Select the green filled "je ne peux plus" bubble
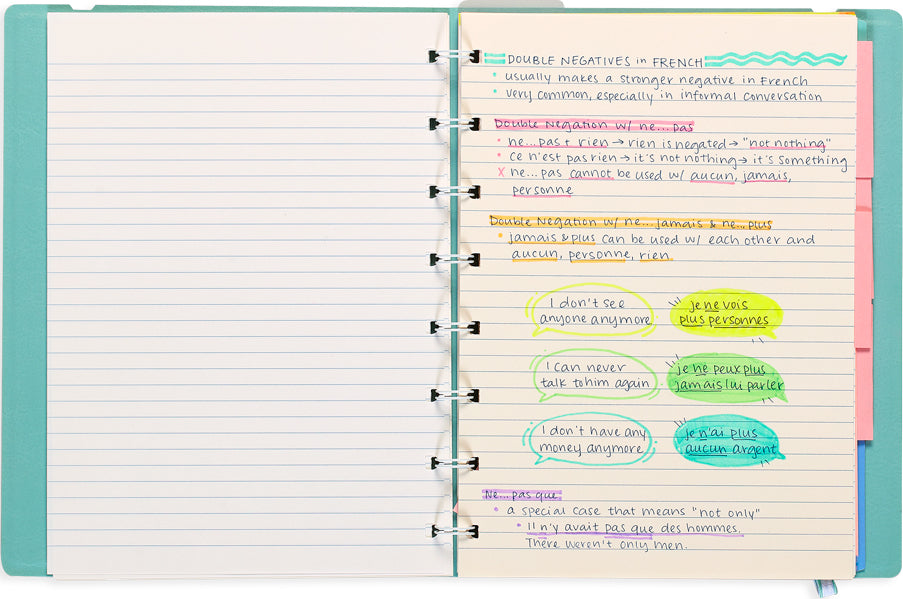 coord(726,378)
